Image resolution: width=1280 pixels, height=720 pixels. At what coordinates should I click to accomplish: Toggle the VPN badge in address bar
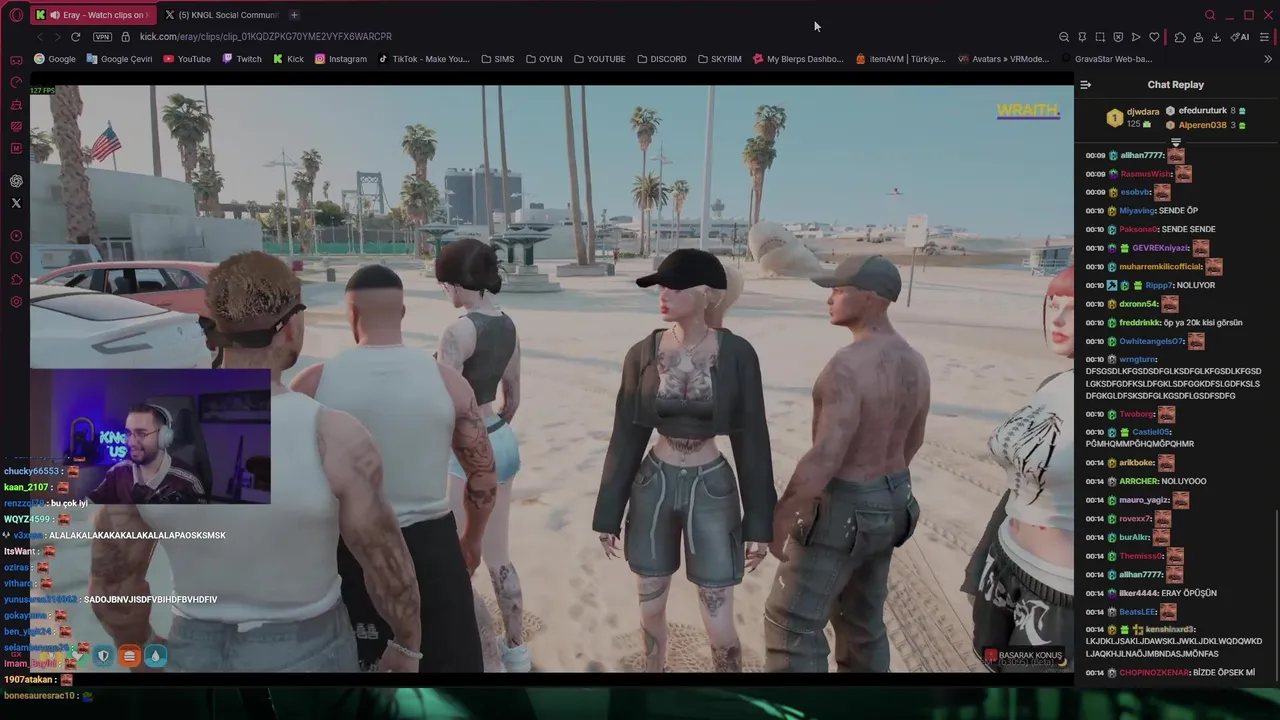(x=102, y=37)
